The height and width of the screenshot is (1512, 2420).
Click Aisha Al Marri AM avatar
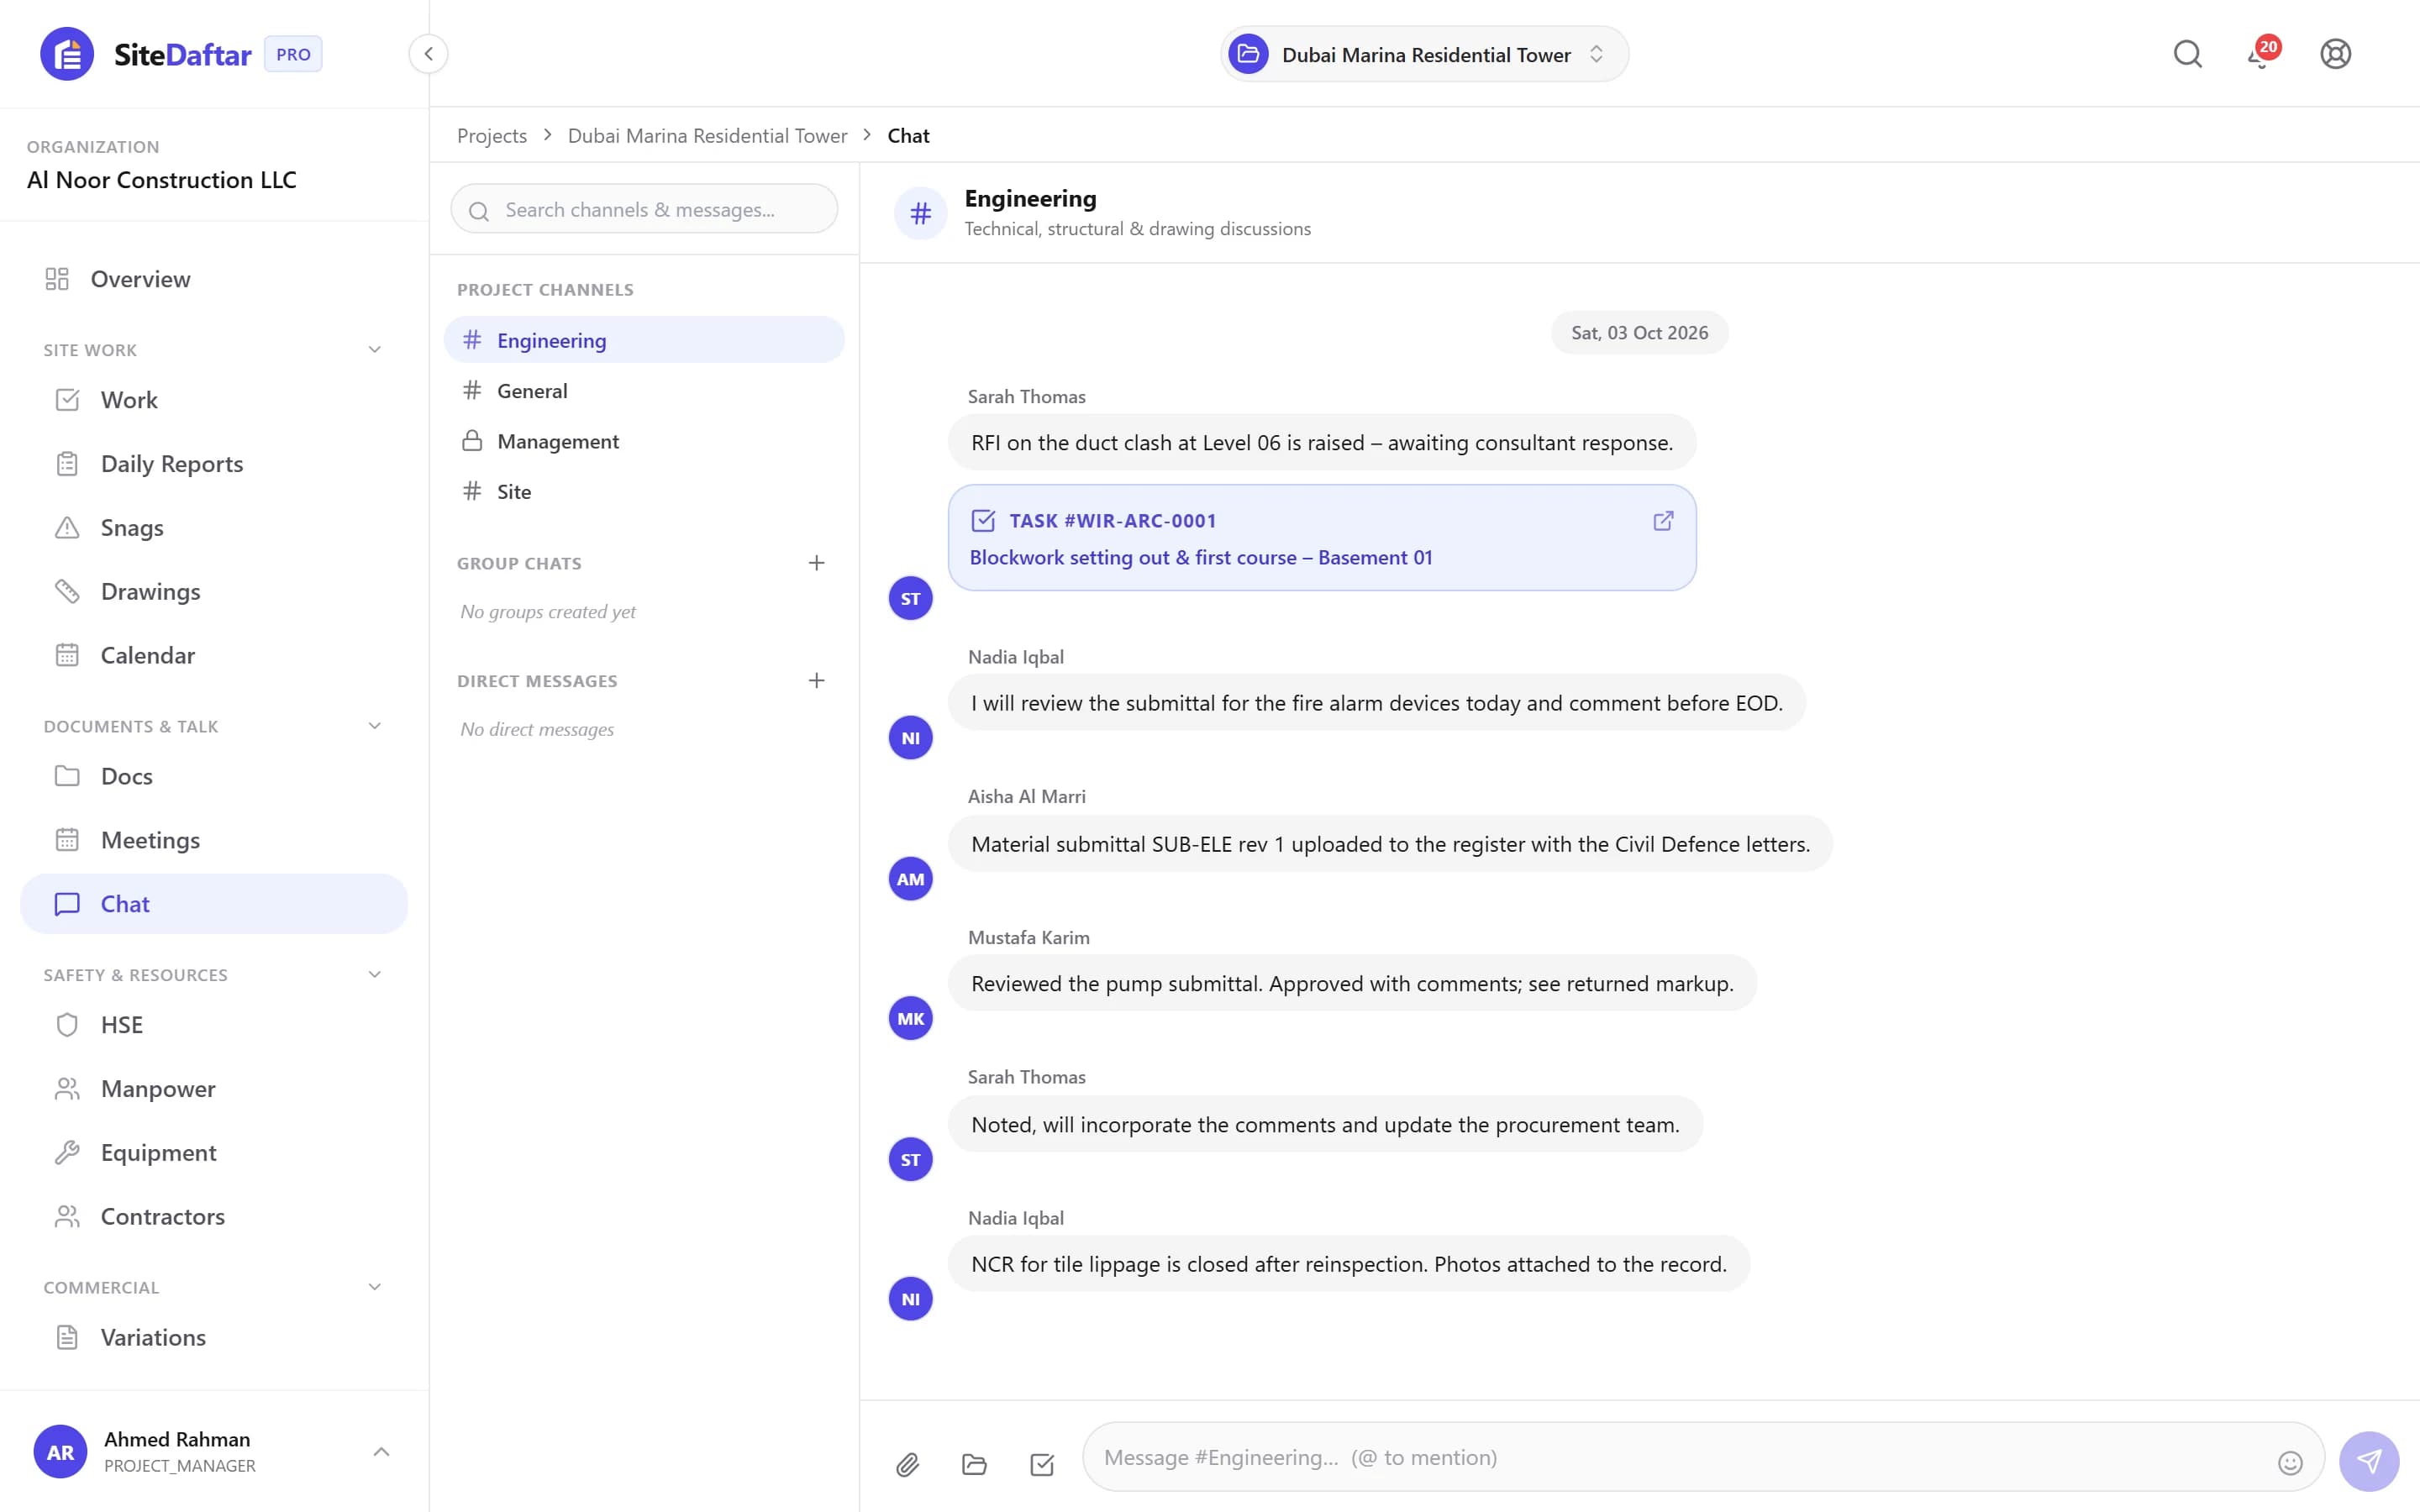(x=910, y=879)
